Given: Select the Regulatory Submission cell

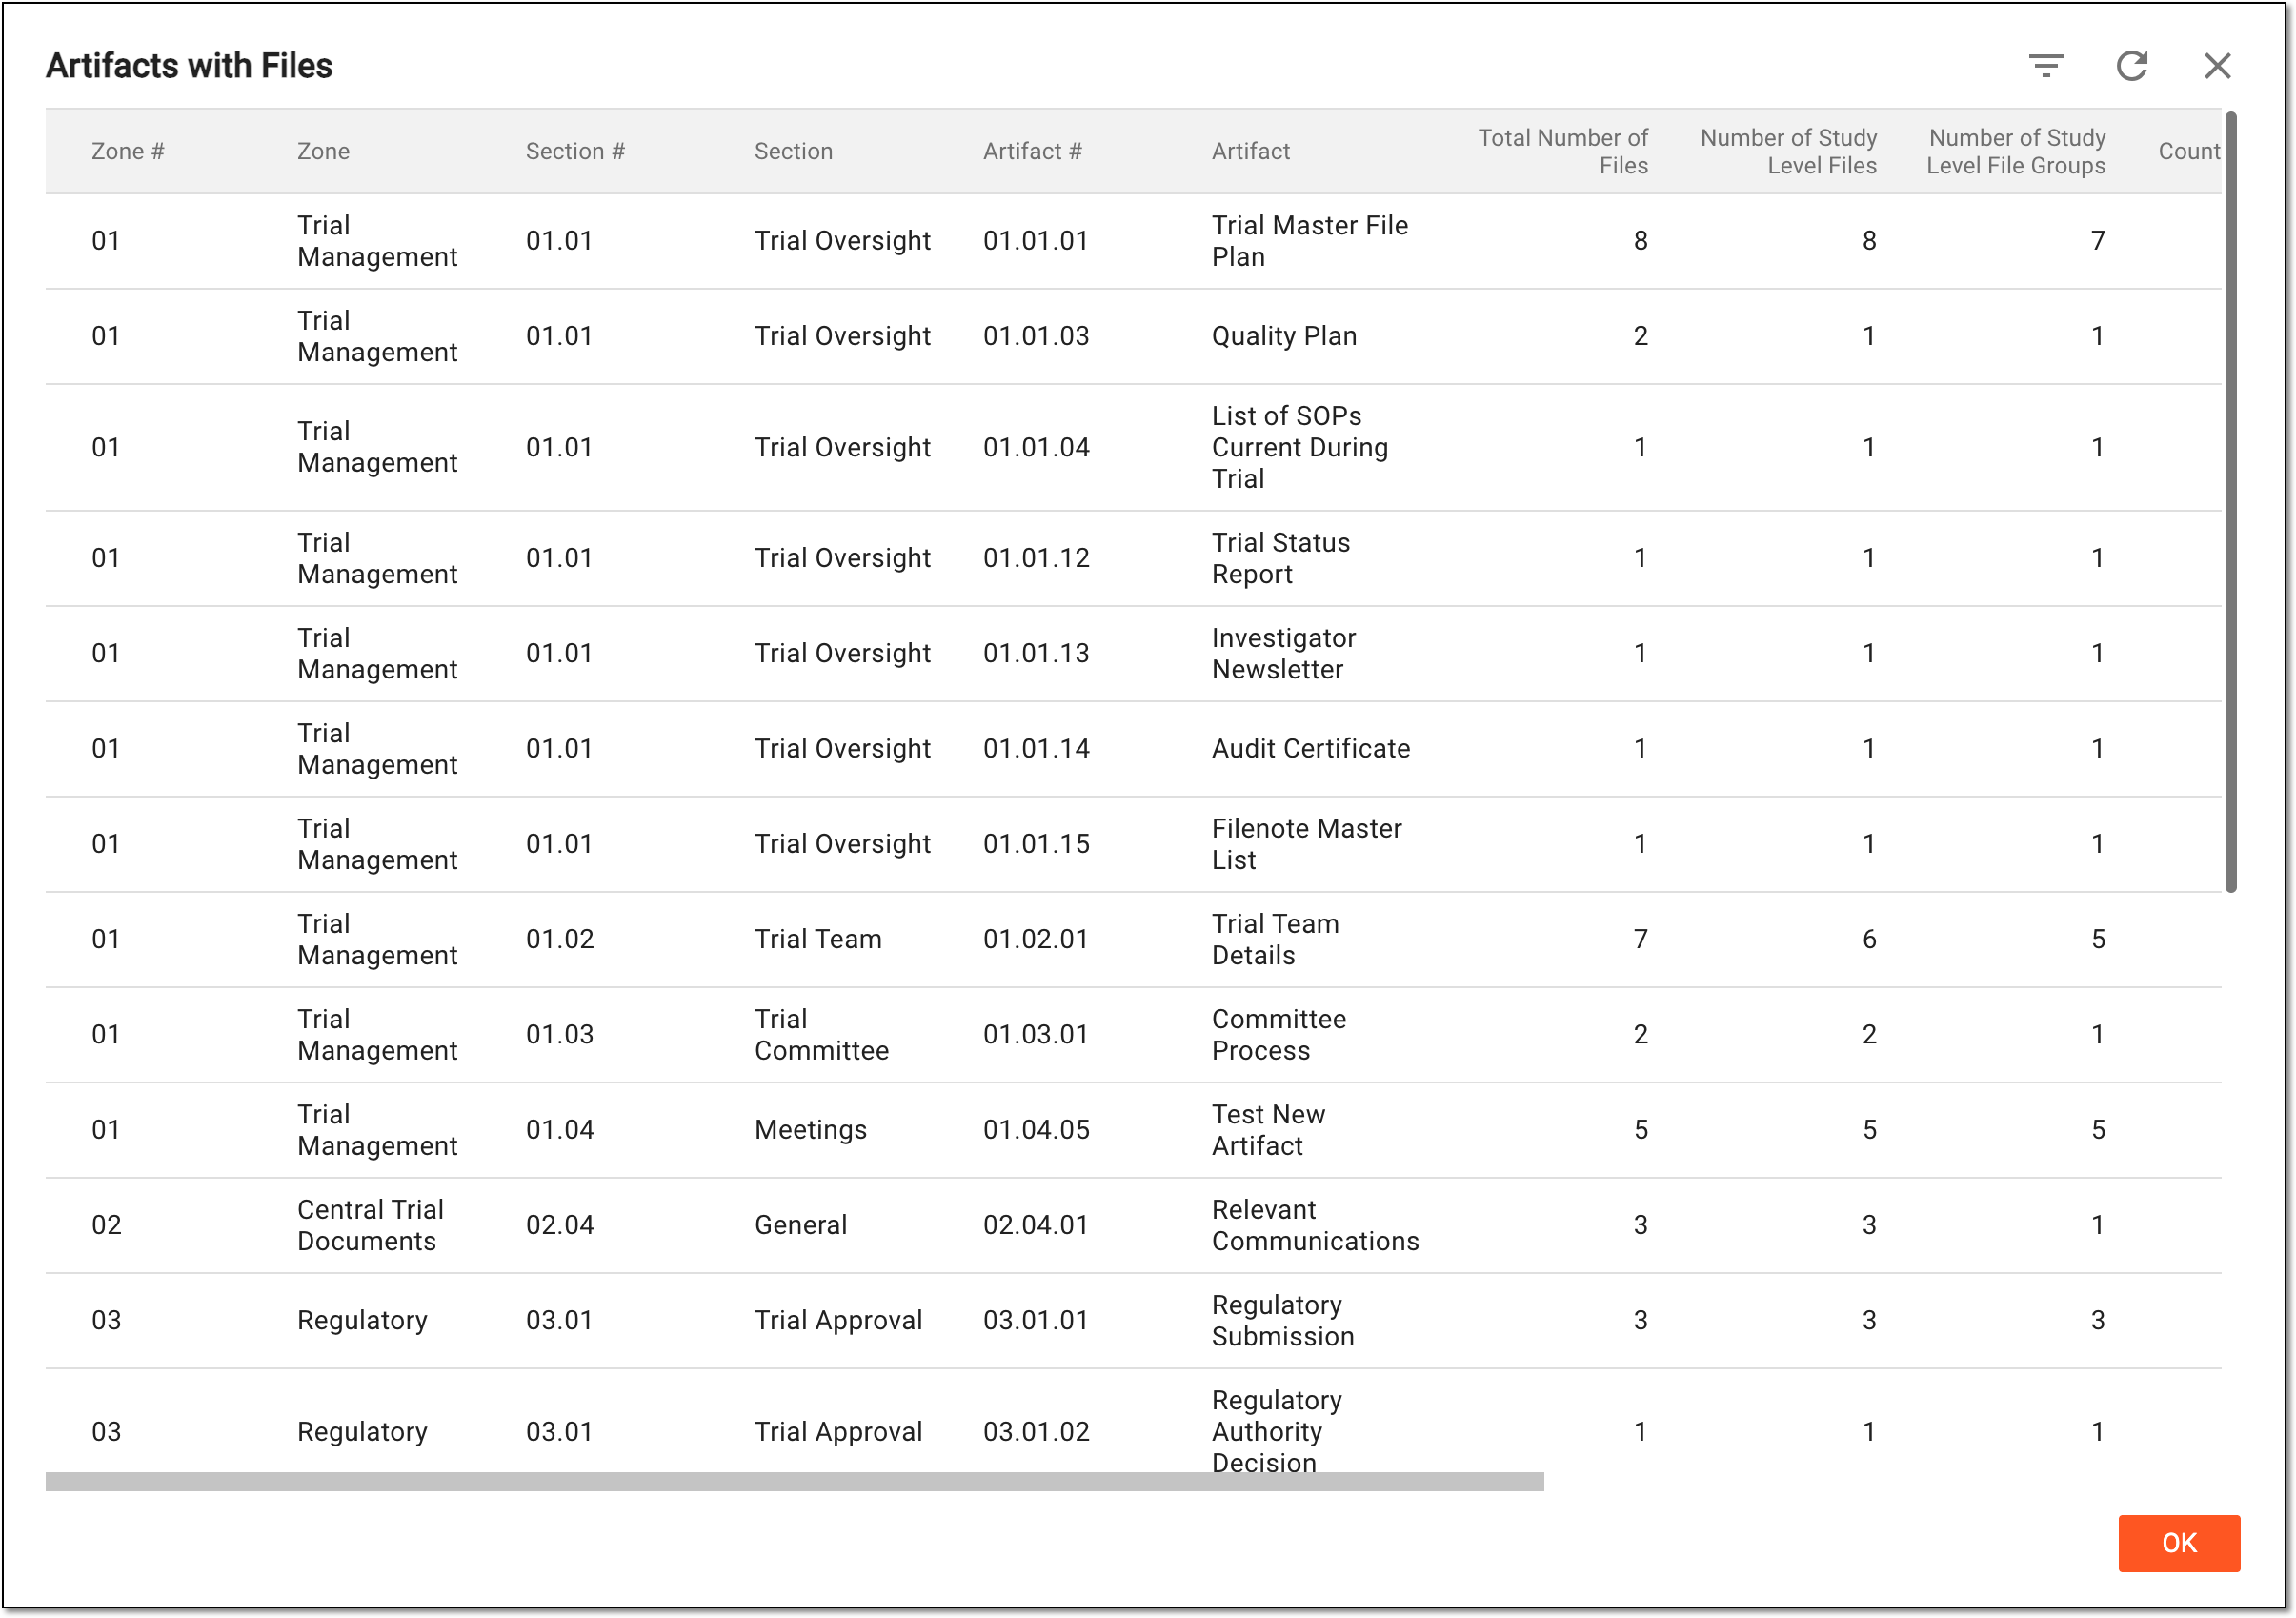Looking at the screenshot, I should [1282, 1320].
